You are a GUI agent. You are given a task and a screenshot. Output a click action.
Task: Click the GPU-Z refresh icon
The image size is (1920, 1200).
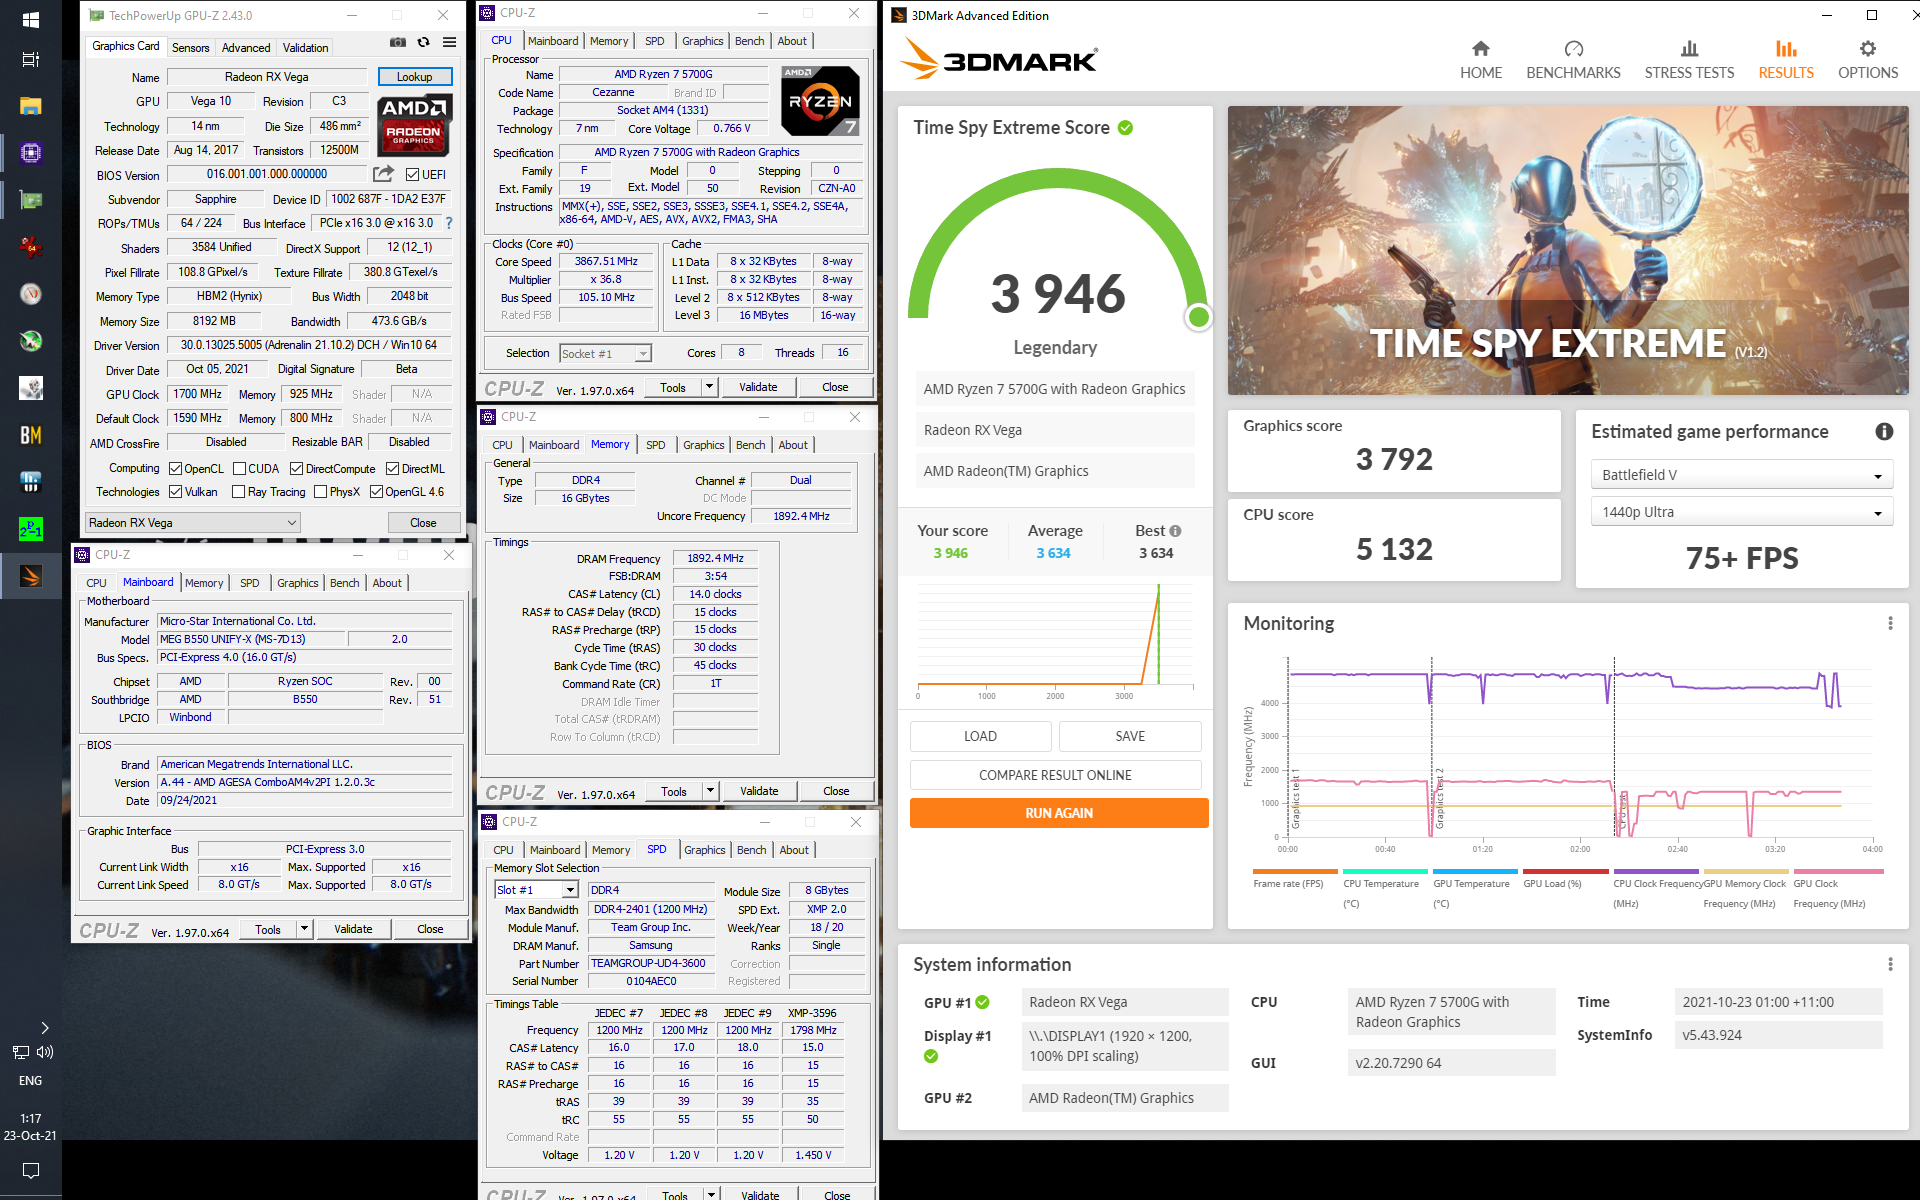point(424,43)
